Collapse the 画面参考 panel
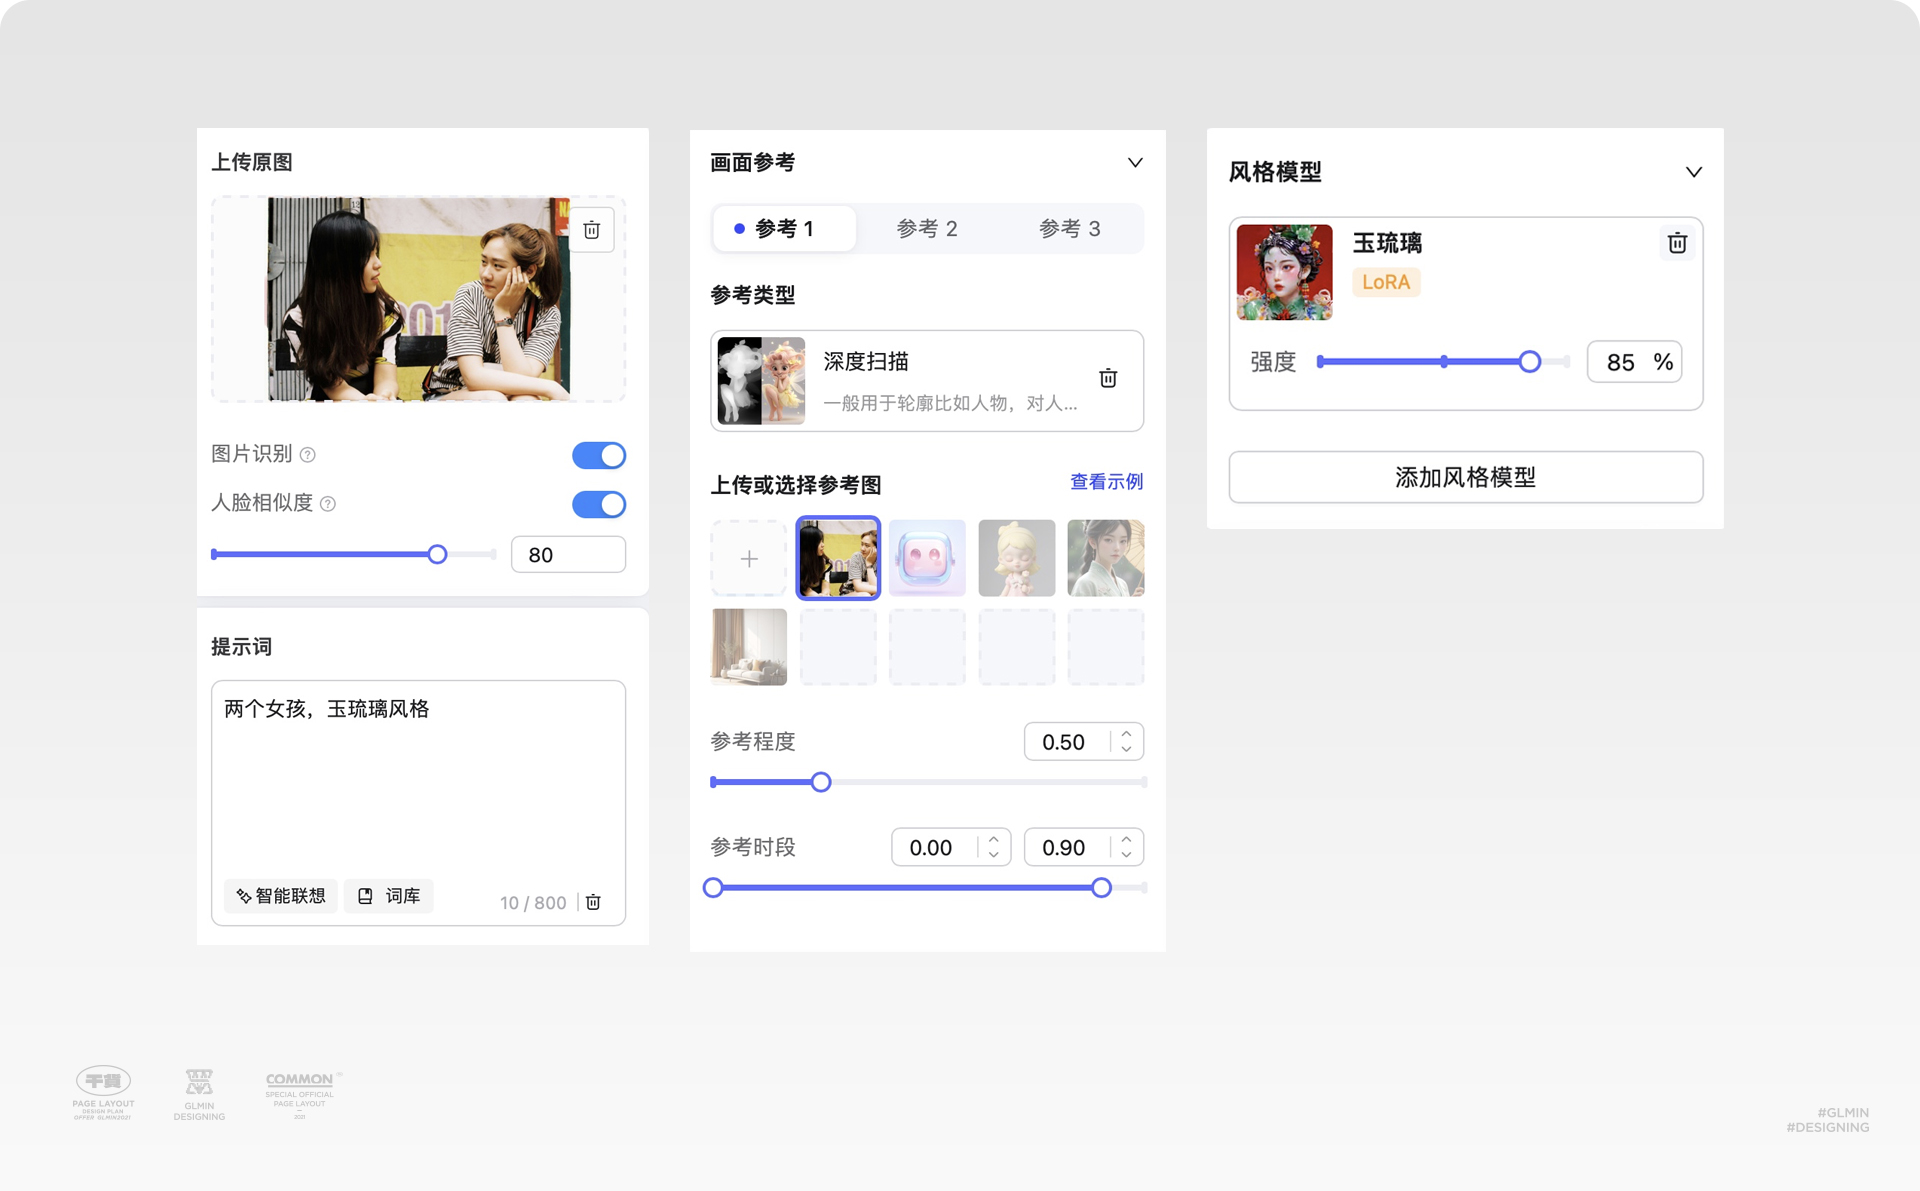Viewport: 1920px width, 1191px height. (1135, 162)
